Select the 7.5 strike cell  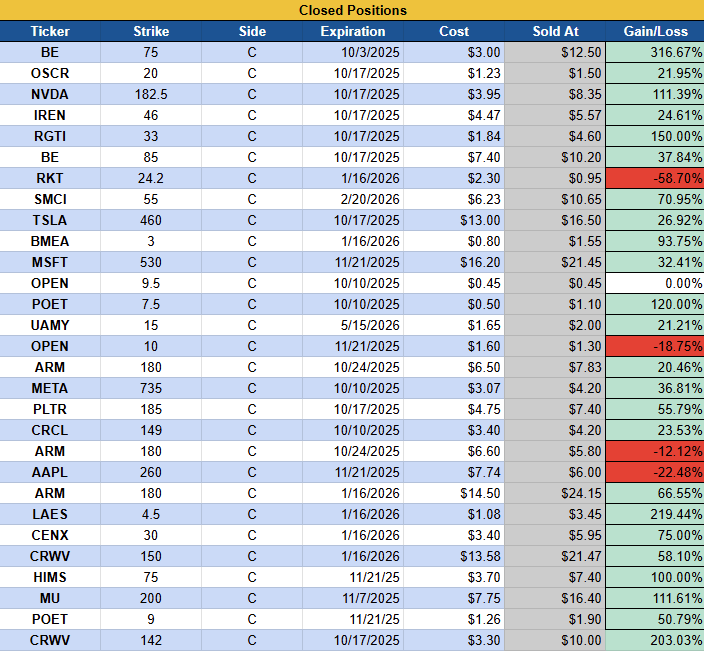point(151,304)
